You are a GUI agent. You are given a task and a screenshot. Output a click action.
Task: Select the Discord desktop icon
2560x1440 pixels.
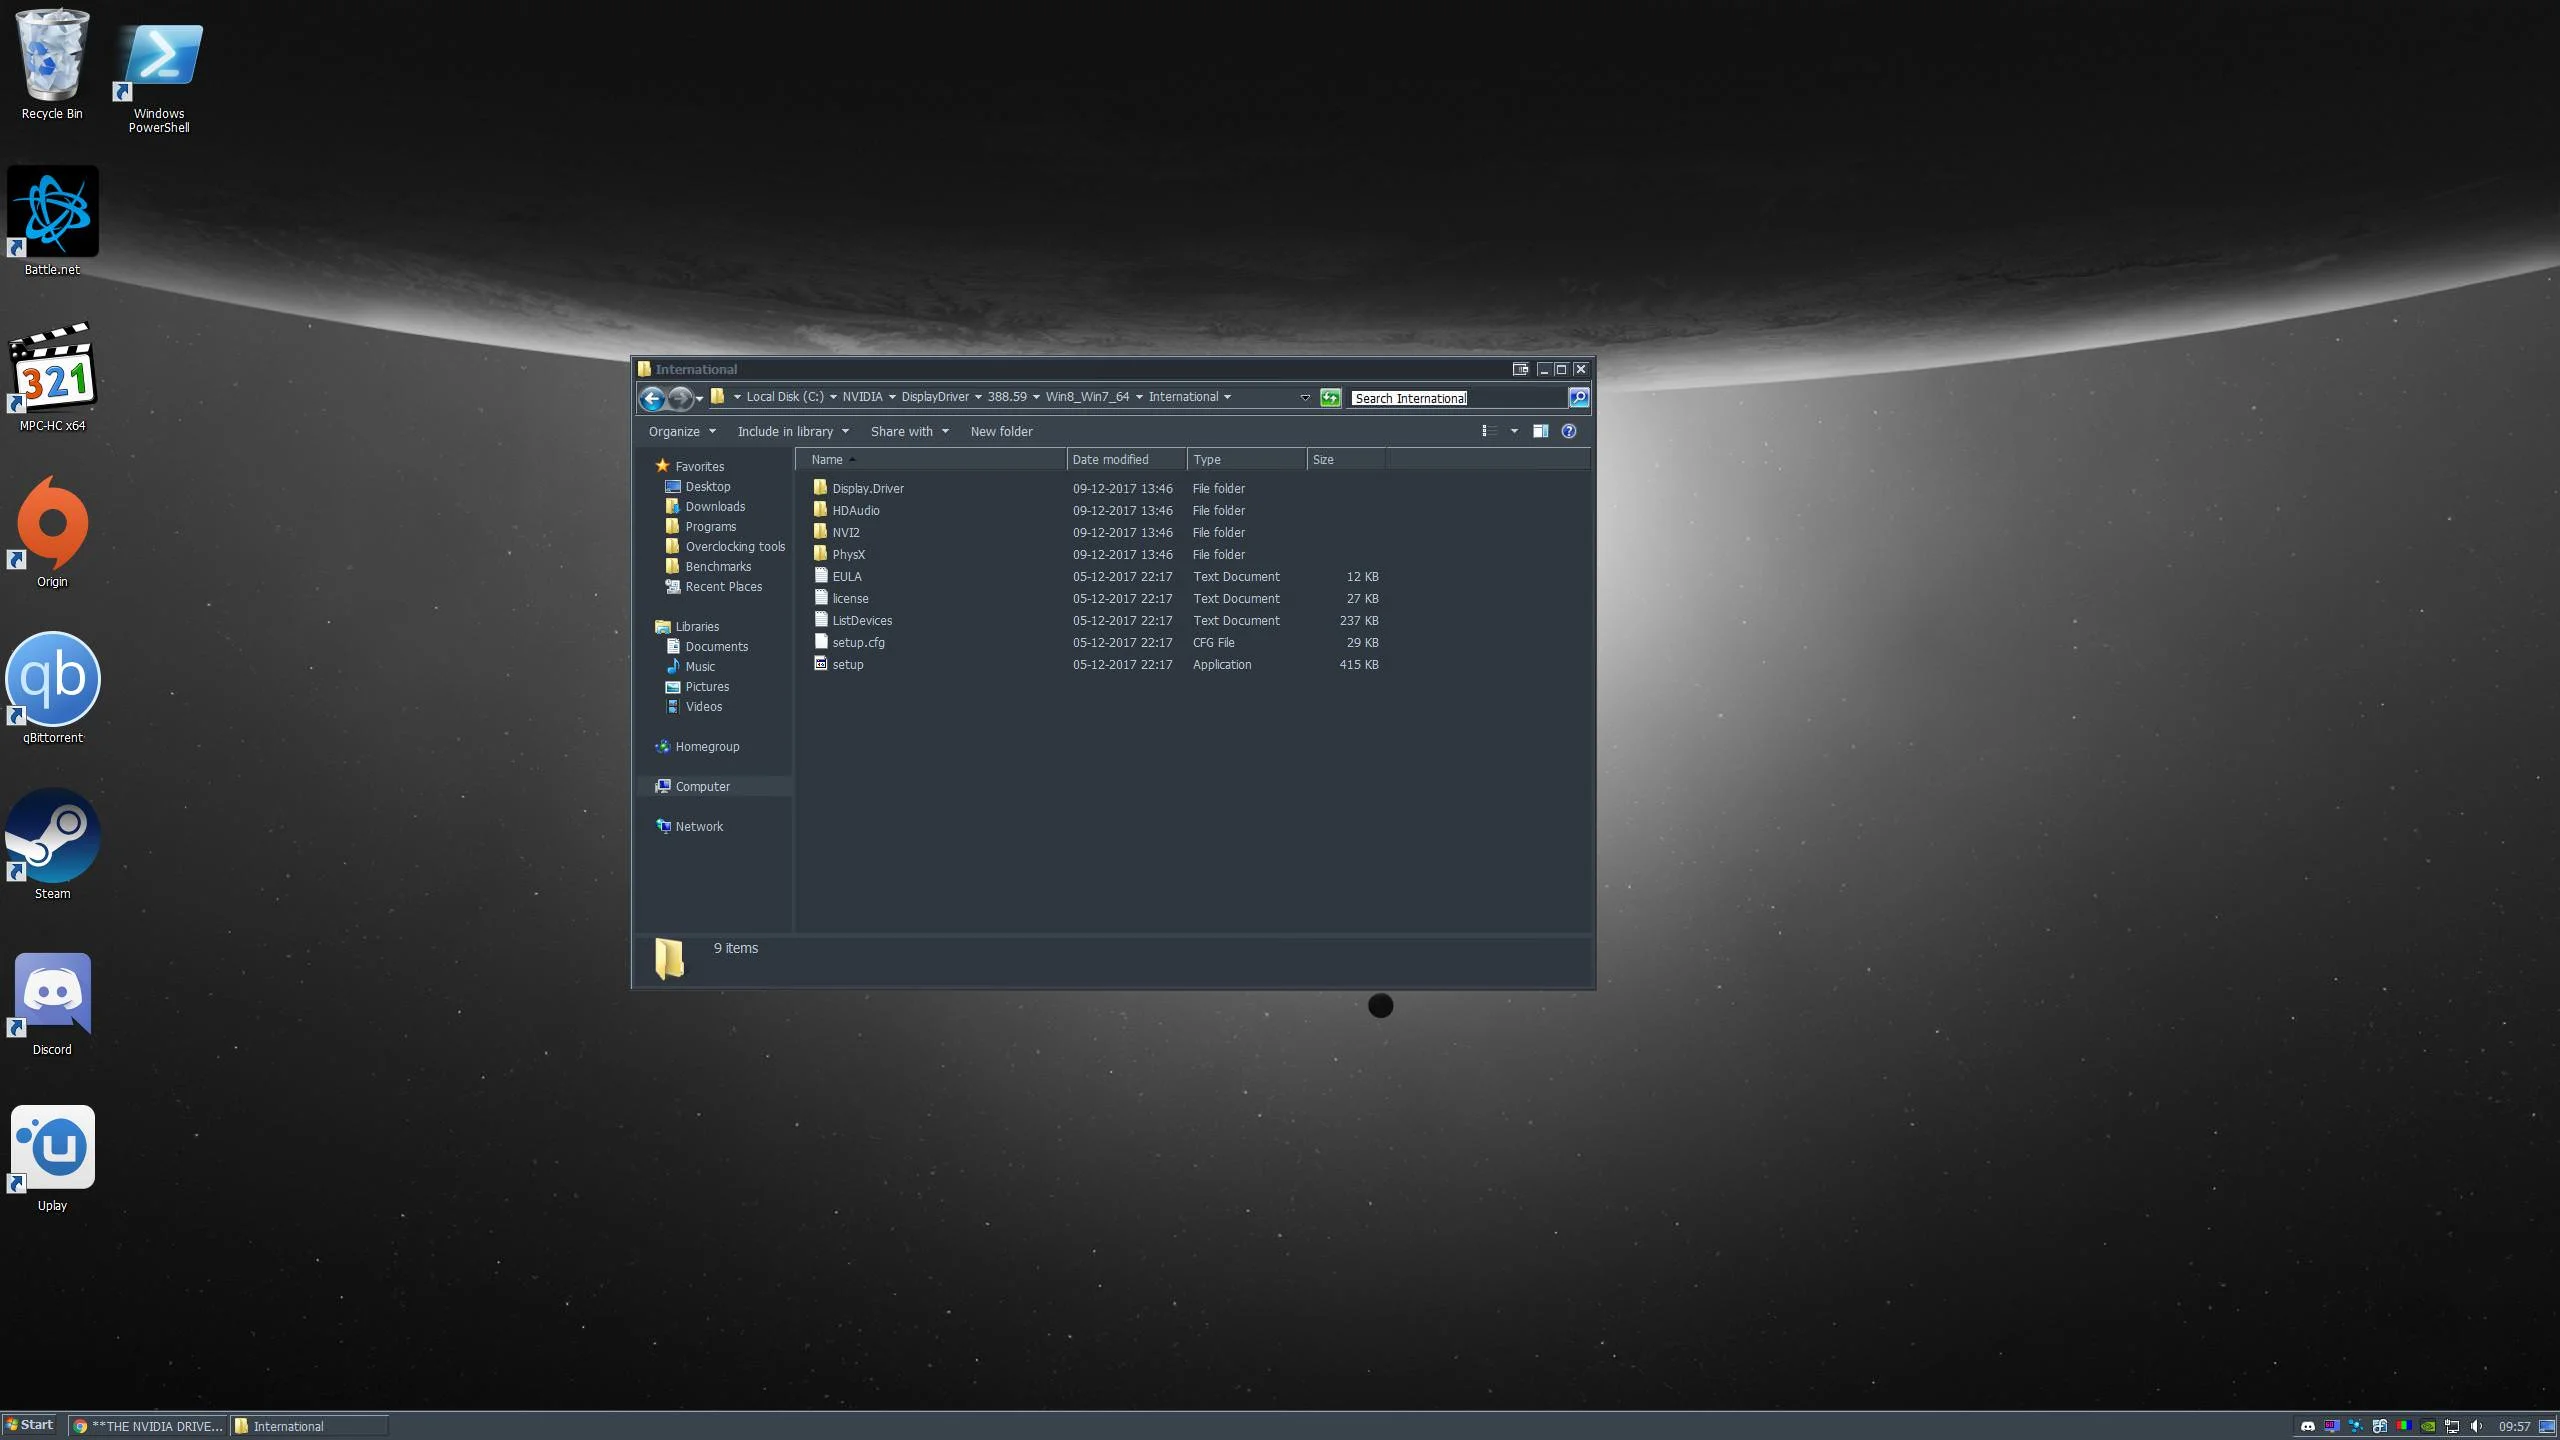[x=52, y=1004]
